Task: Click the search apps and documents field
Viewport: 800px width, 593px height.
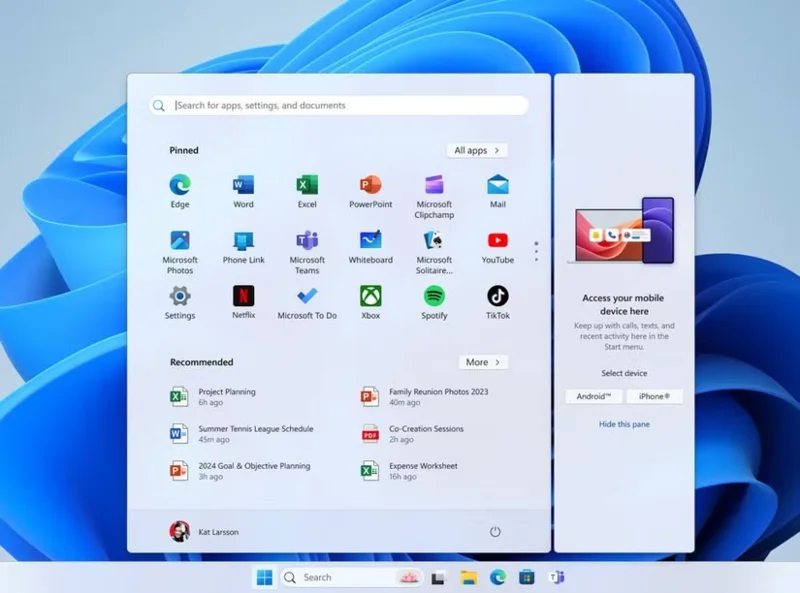Action: (340, 105)
